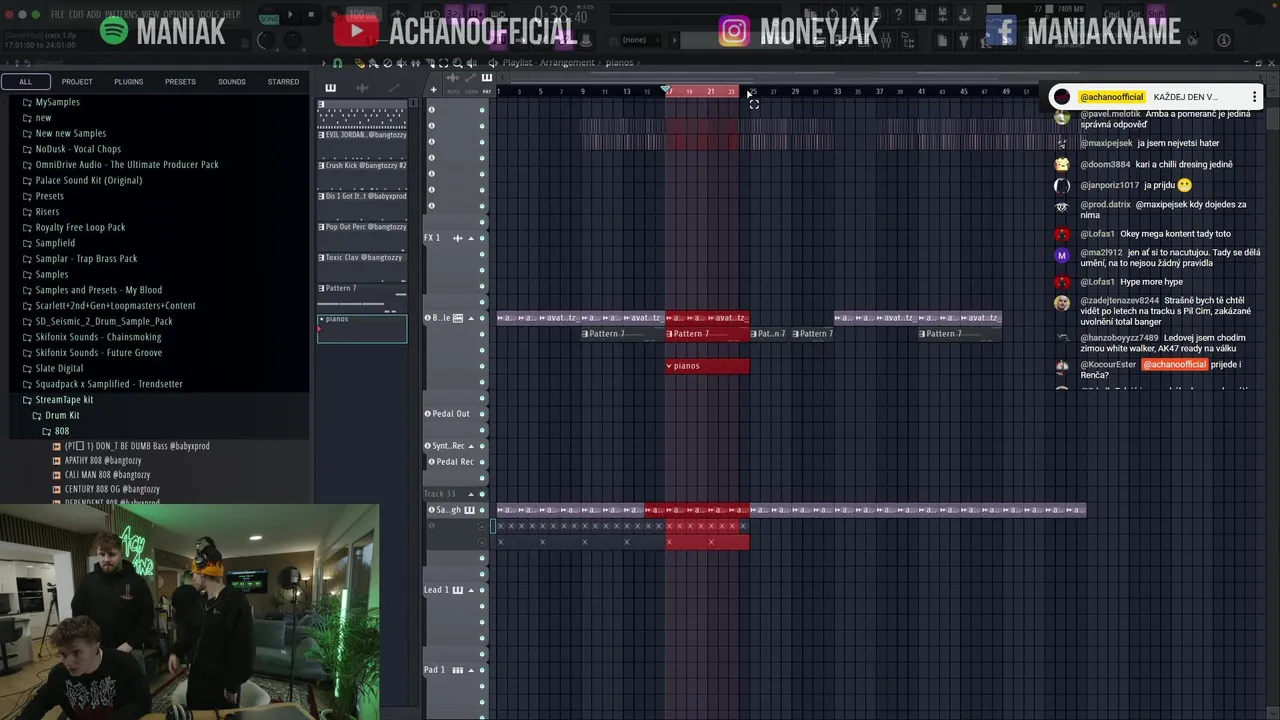Open the playlist options arrow menu
Screen dimensions: 1280x720
[324, 63]
